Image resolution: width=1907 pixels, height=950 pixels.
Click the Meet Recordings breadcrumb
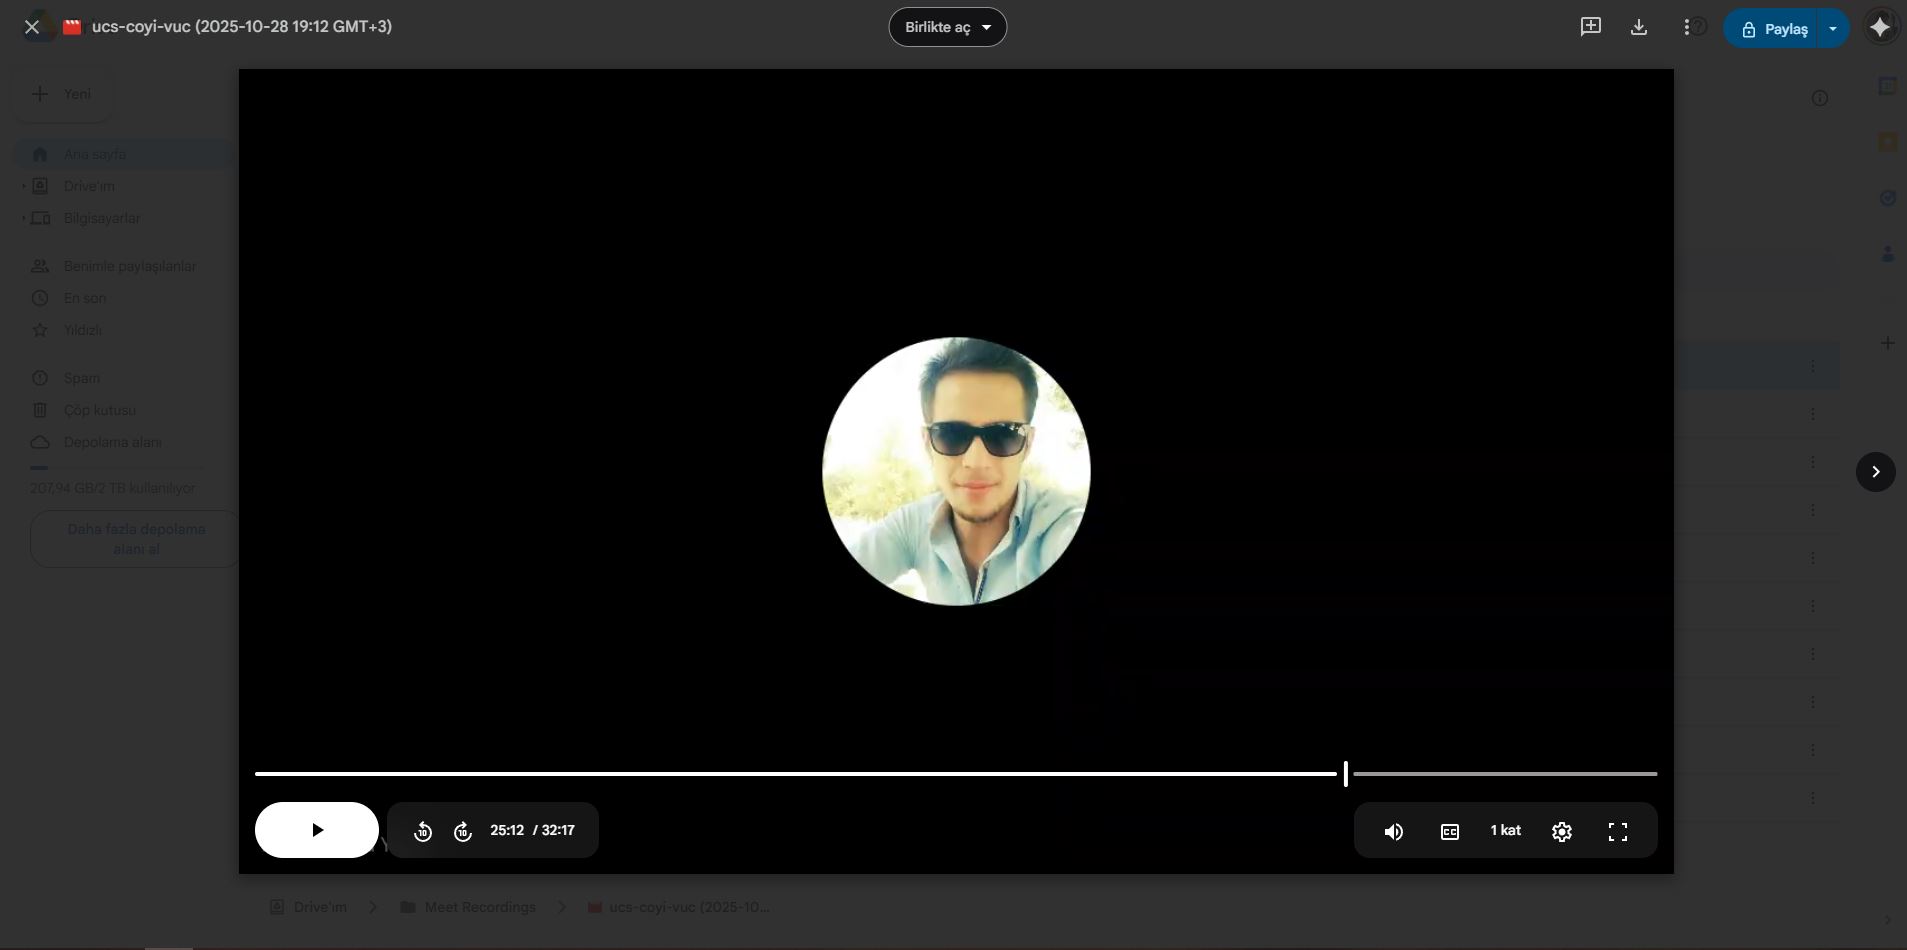pos(479,907)
